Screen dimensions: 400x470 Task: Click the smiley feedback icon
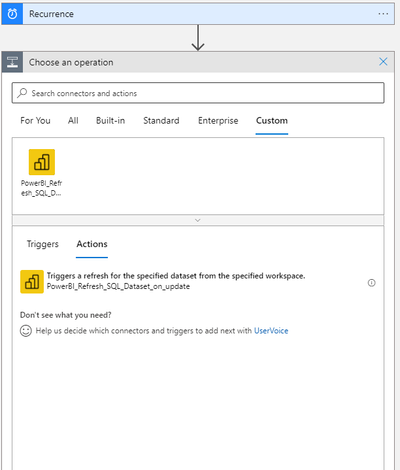point(26,331)
